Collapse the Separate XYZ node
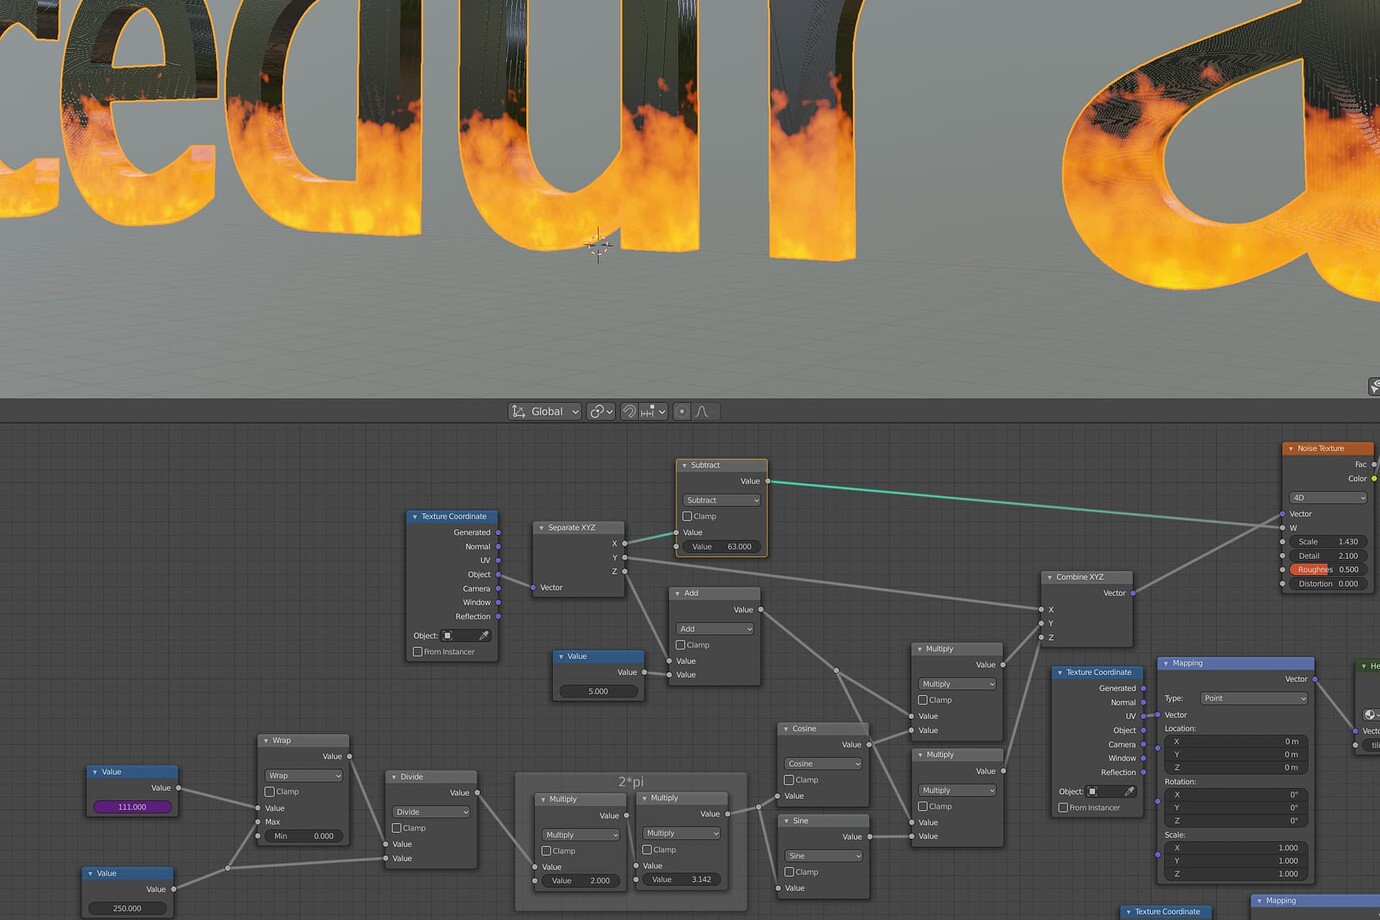The height and width of the screenshot is (920, 1380). point(541,527)
